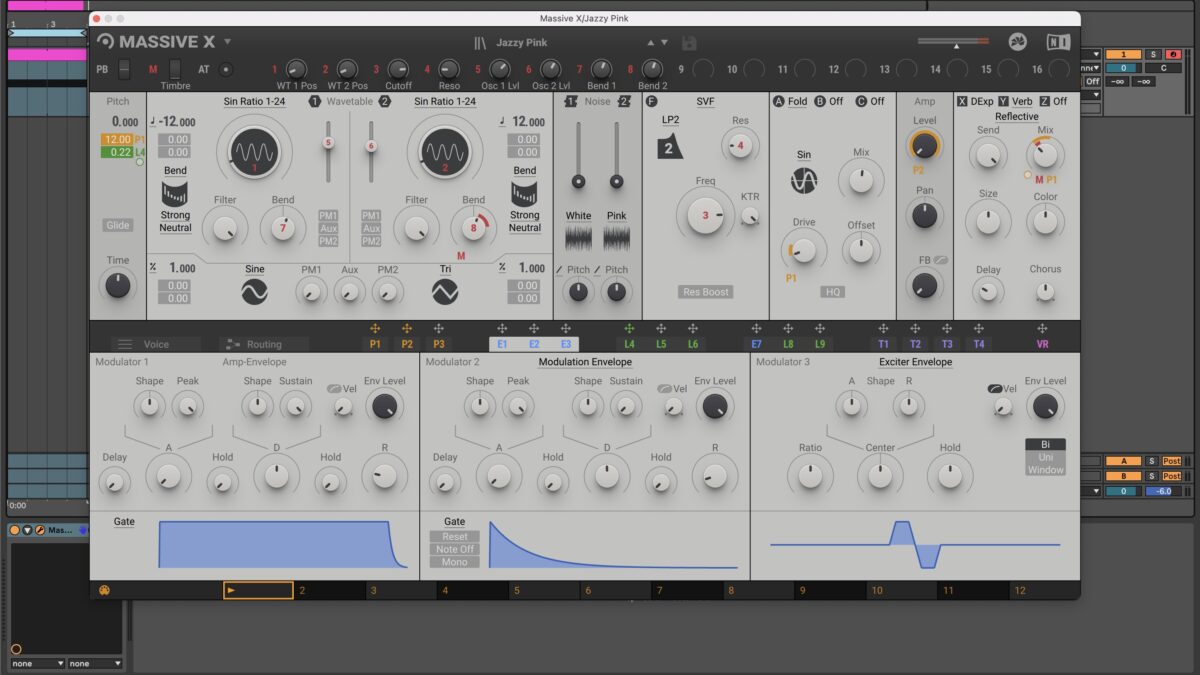The image size is (1200, 675).
Task: Open the Exciter Envelope type menu
Action: pos(915,362)
